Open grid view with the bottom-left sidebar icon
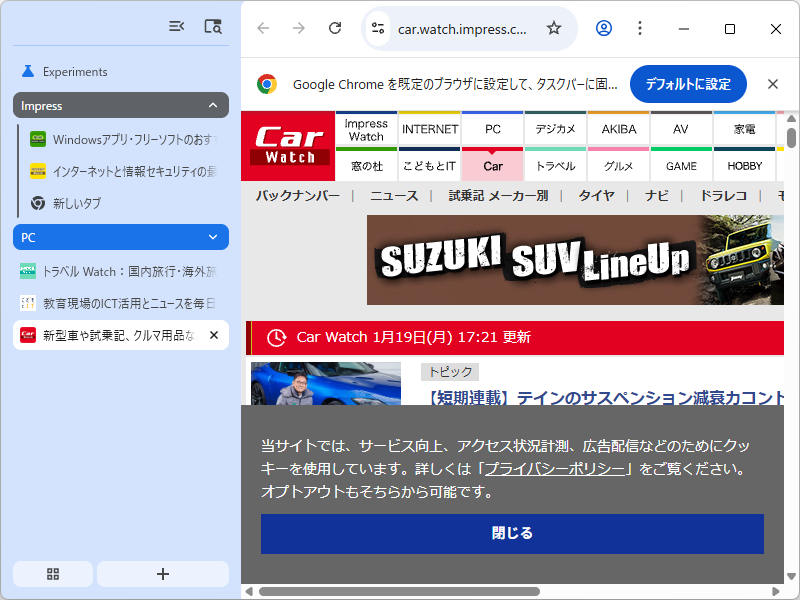 point(52,573)
